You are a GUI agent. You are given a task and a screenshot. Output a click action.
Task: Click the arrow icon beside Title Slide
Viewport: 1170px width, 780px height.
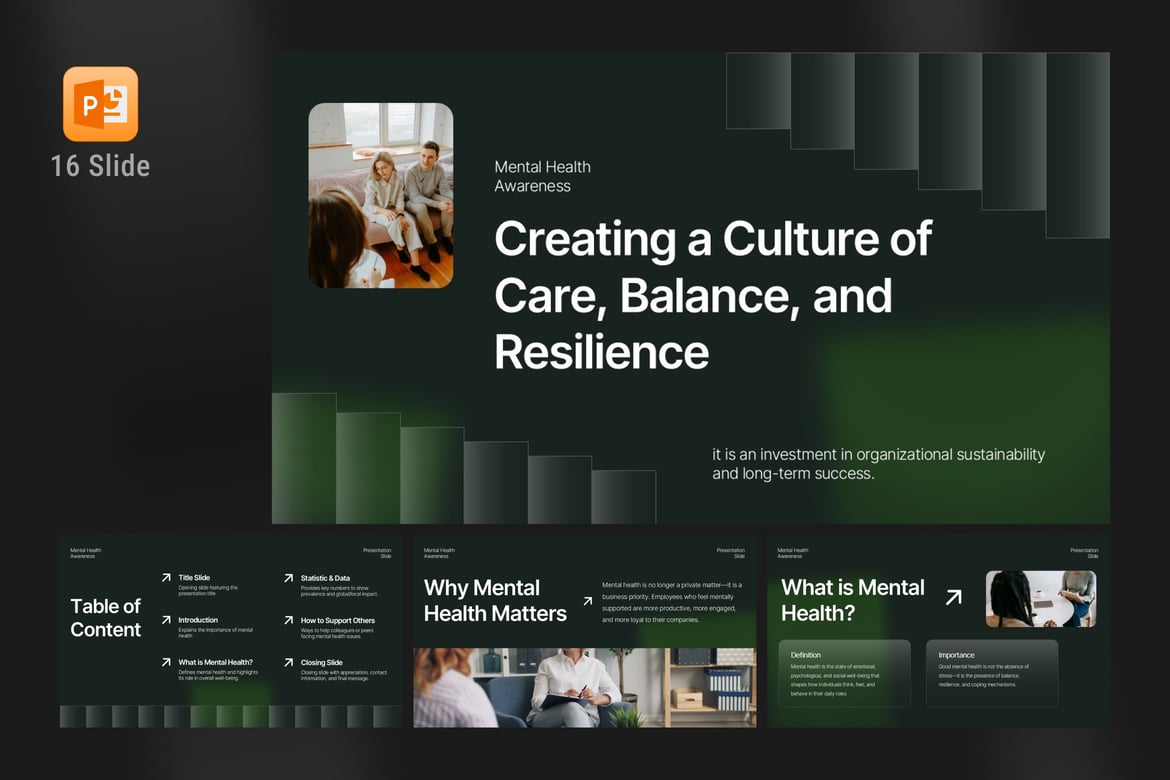[x=166, y=578]
